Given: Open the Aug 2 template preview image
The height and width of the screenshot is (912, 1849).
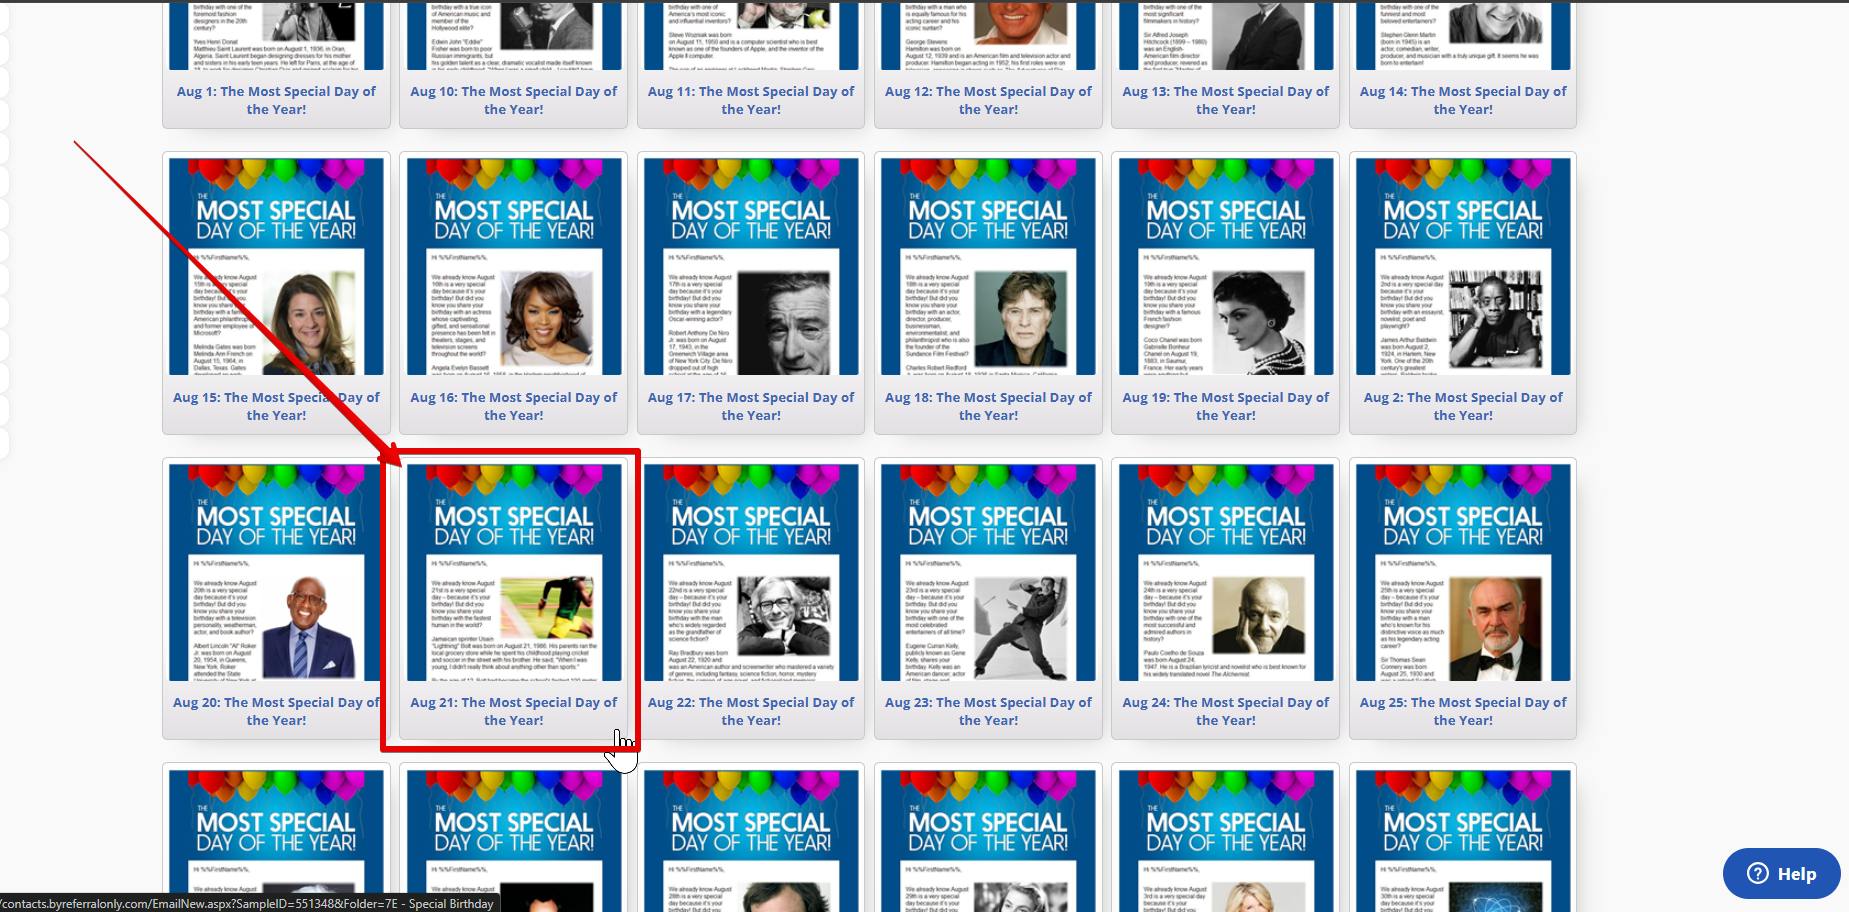Looking at the screenshot, I should (x=1463, y=266).
